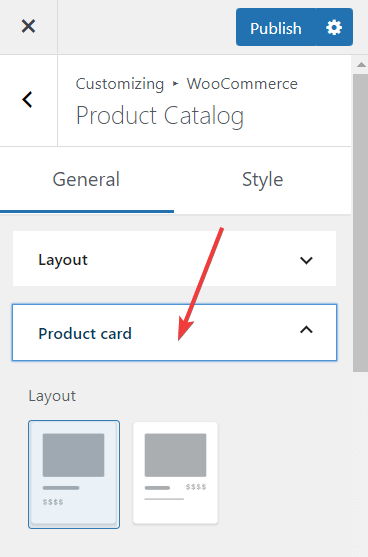Viewport: 368px width, 557px height.
Task: Click the Product Catalog heading
Action: click(x=160, y=116)
